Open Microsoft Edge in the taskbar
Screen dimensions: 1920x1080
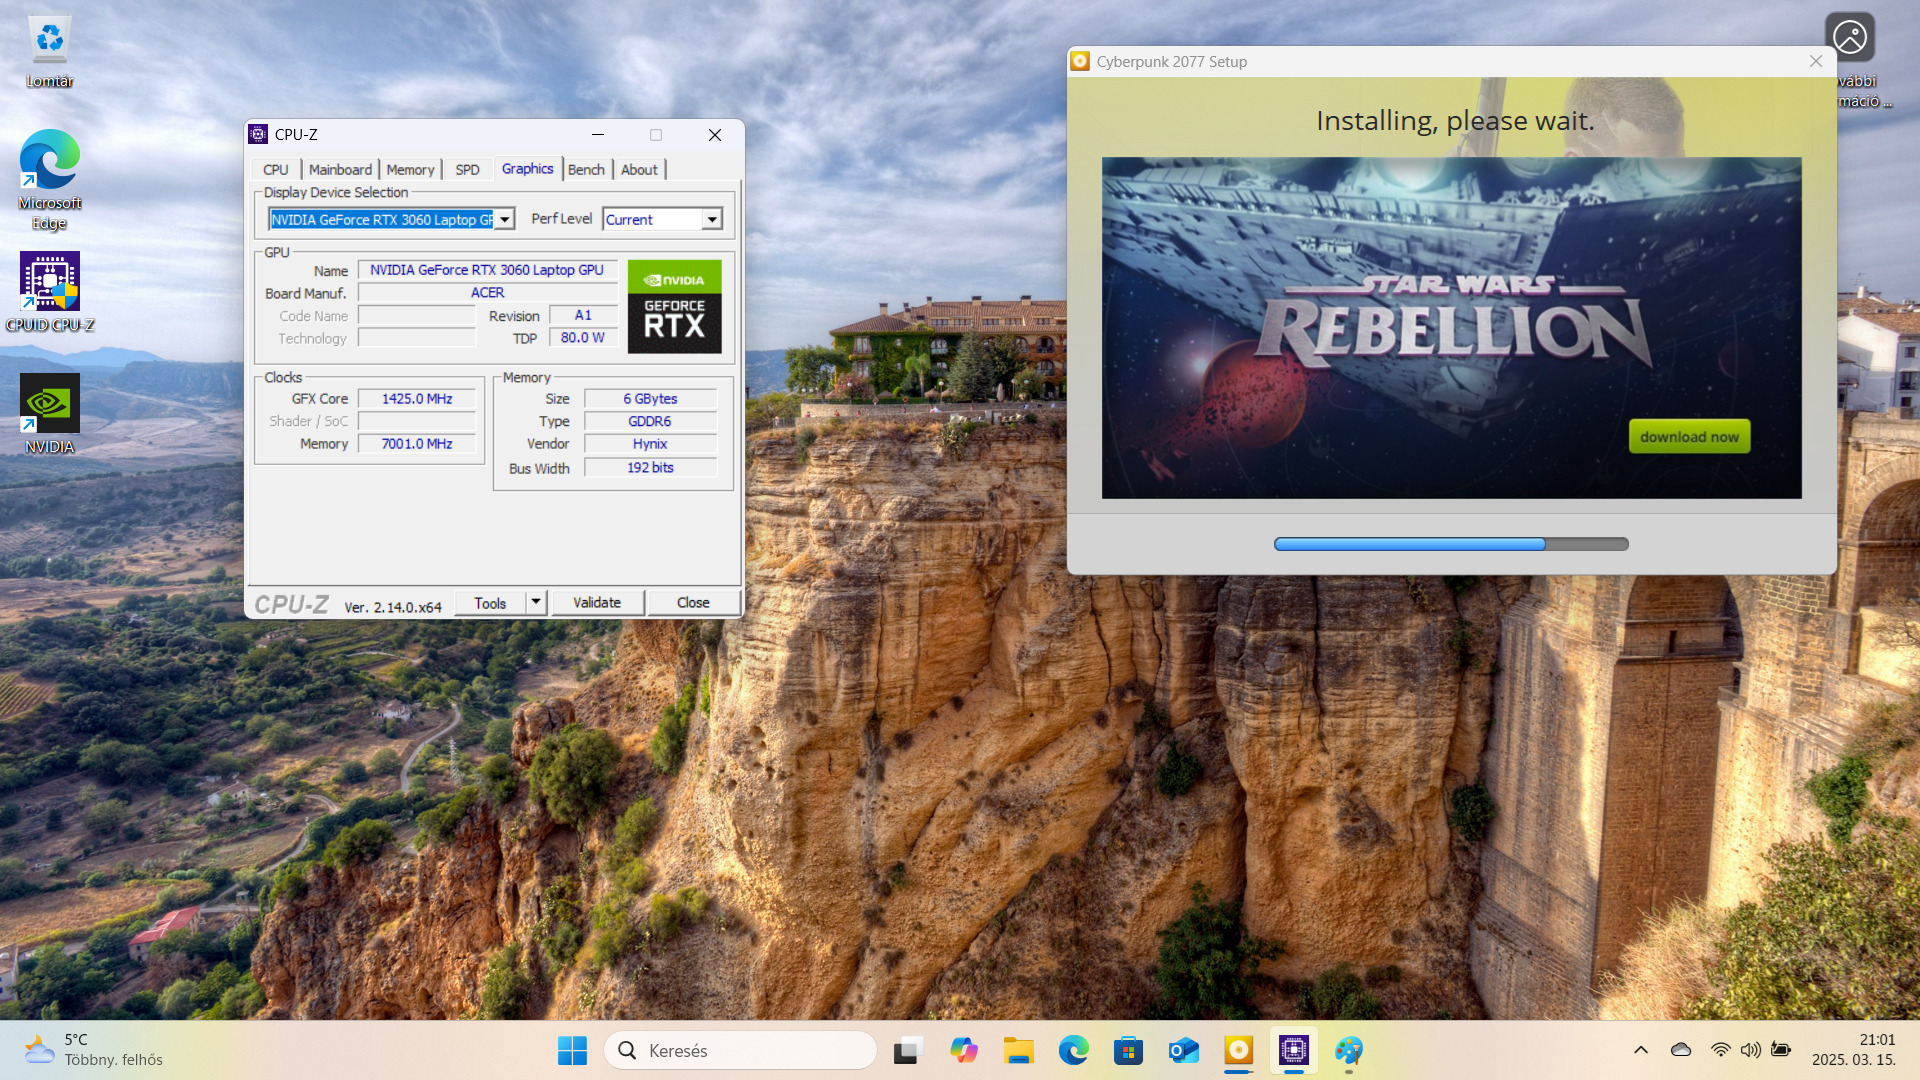[1074, 1050]
